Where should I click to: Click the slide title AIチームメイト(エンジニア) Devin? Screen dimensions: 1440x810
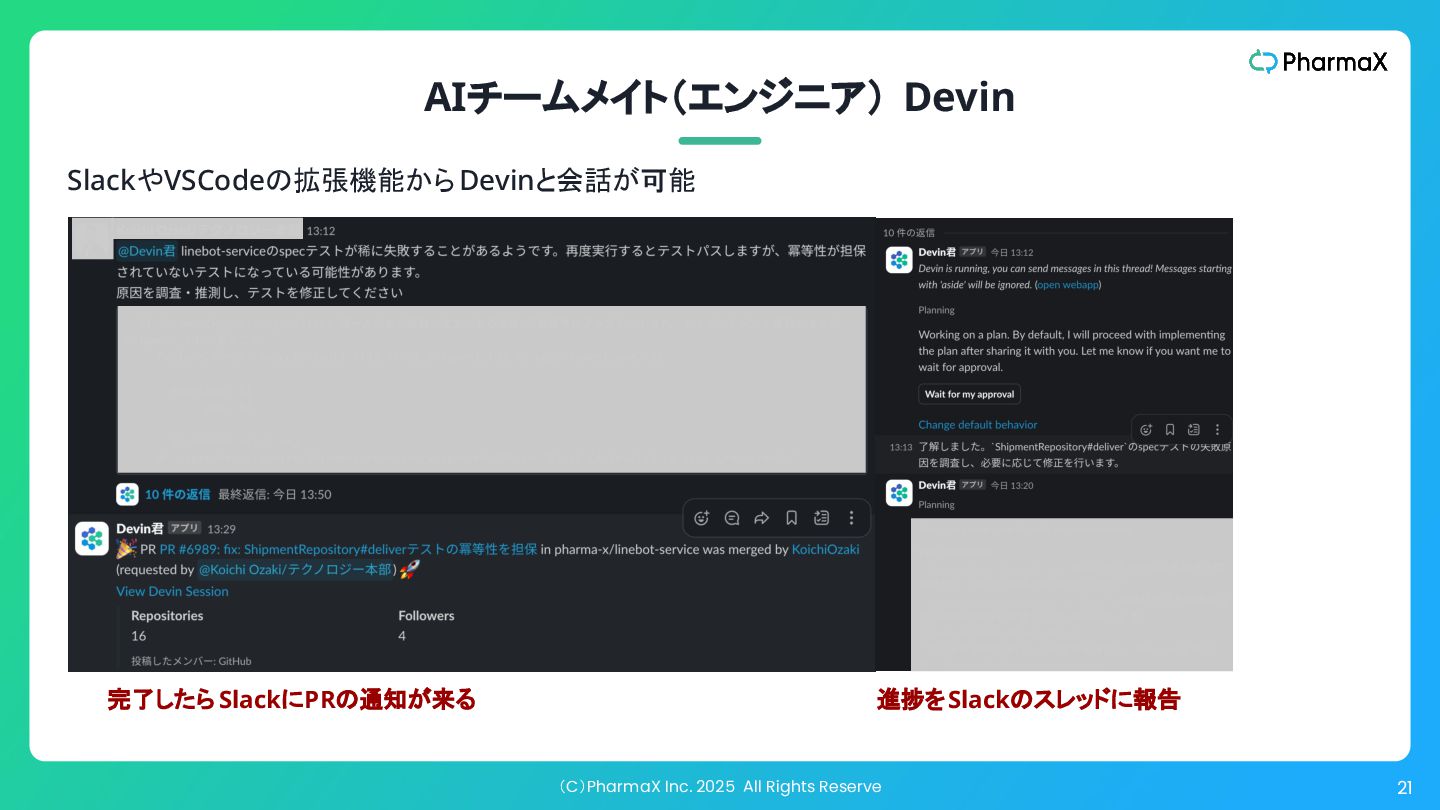tap(719, 97)
